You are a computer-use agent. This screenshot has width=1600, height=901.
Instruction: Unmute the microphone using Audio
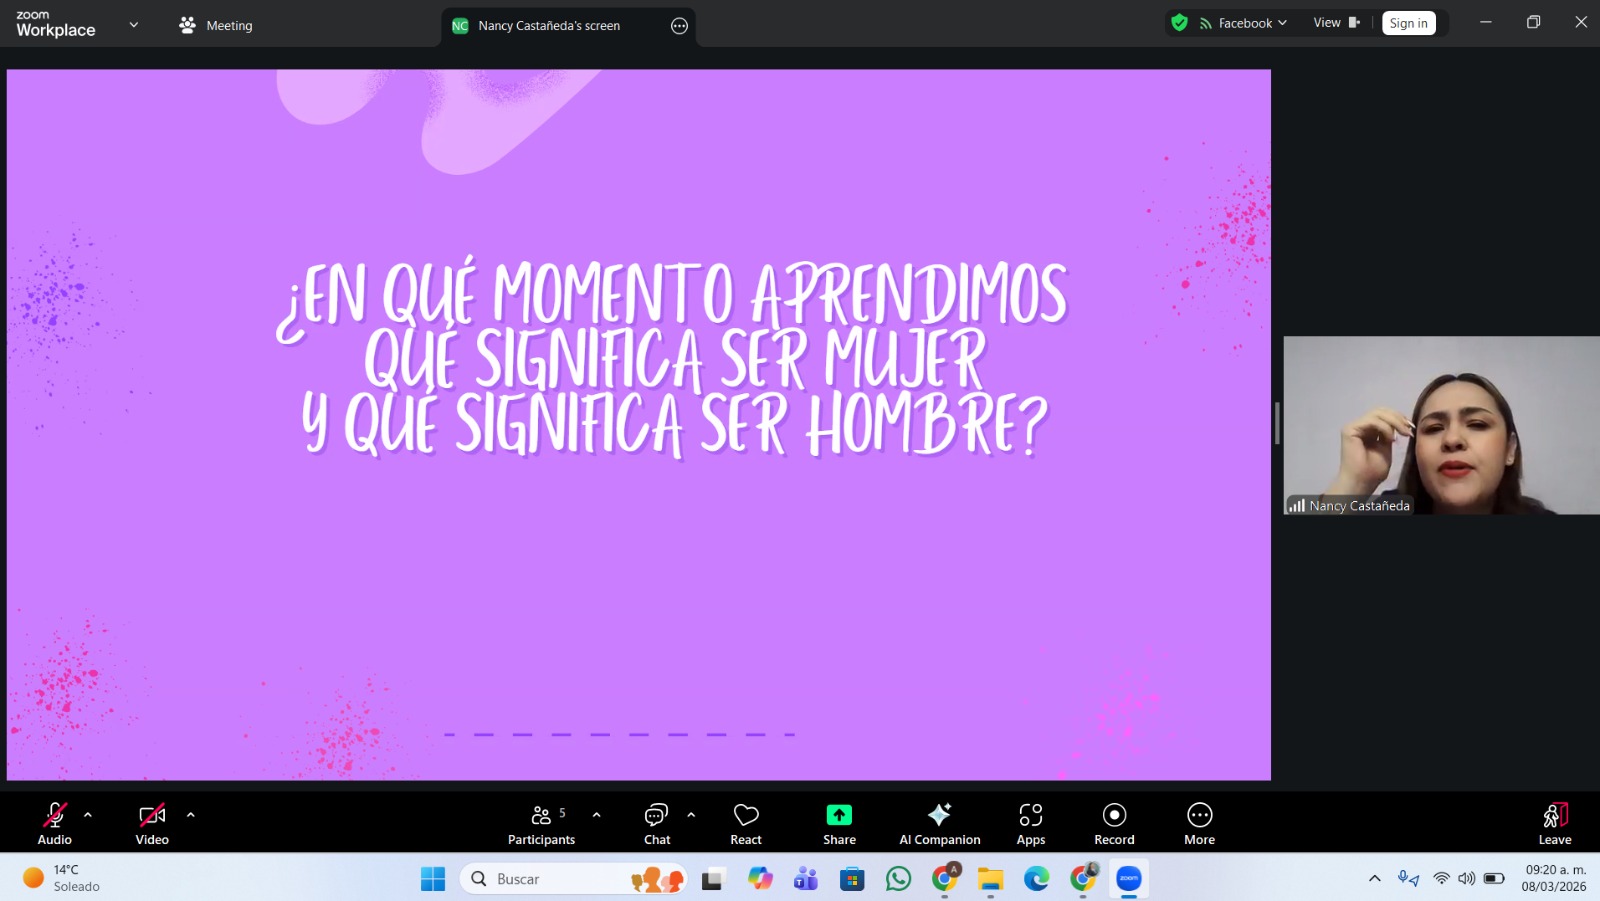pyautogui.click(x=55, y=824)
